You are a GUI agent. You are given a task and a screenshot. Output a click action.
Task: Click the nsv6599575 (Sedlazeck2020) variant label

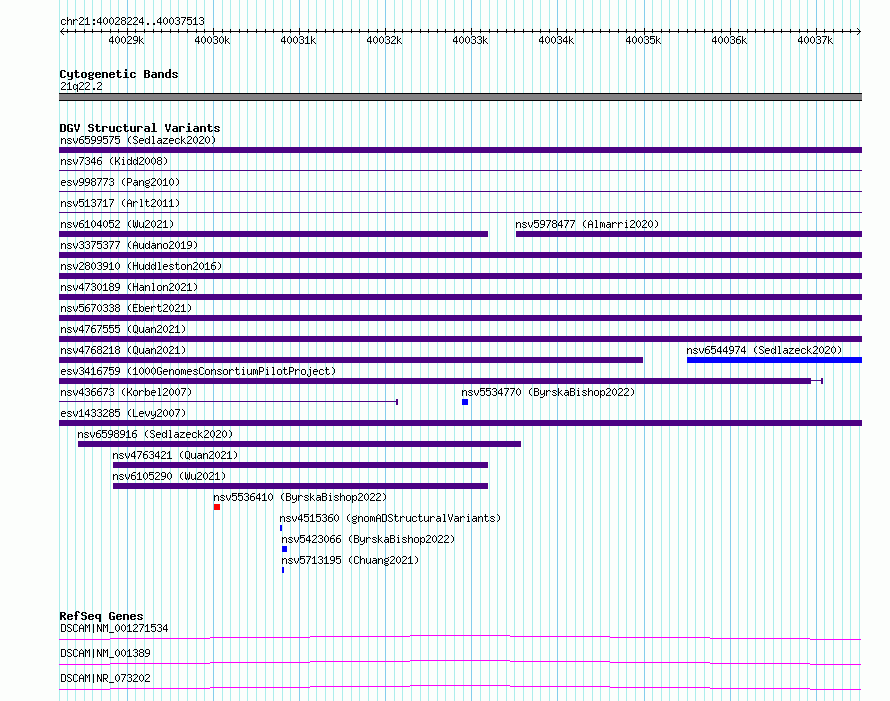[138, 140]
